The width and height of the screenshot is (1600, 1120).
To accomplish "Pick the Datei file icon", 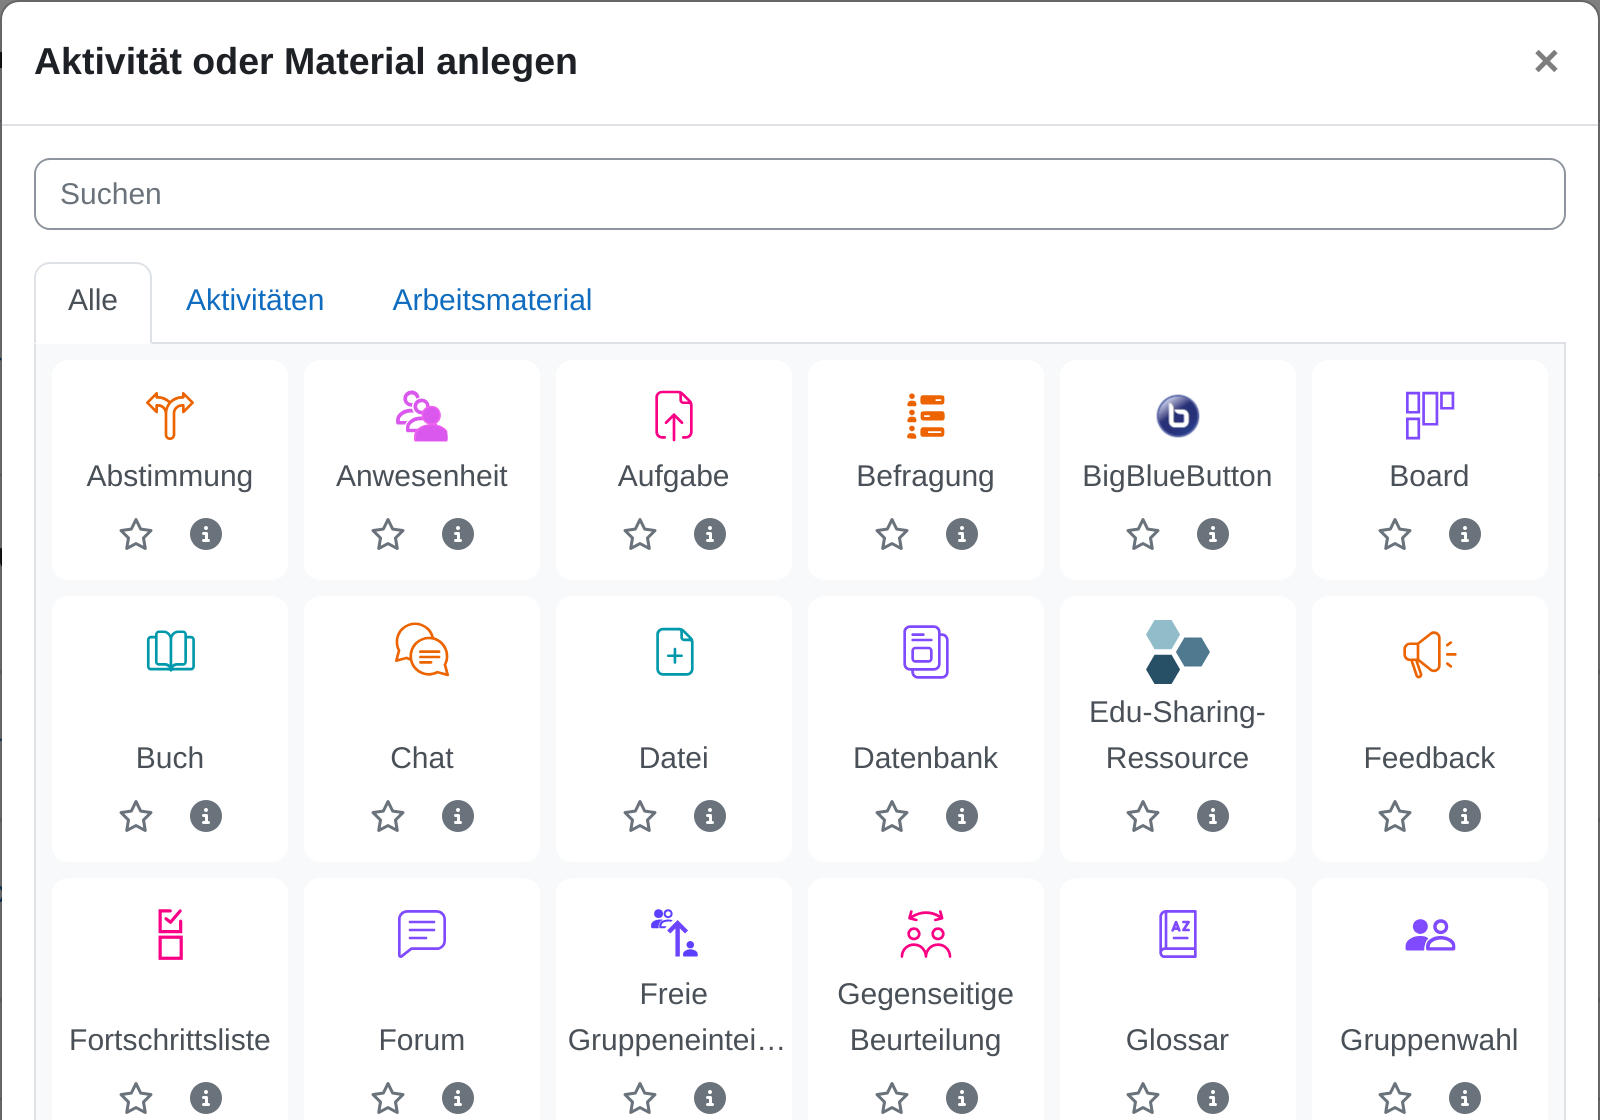I will tap(674, 652).
